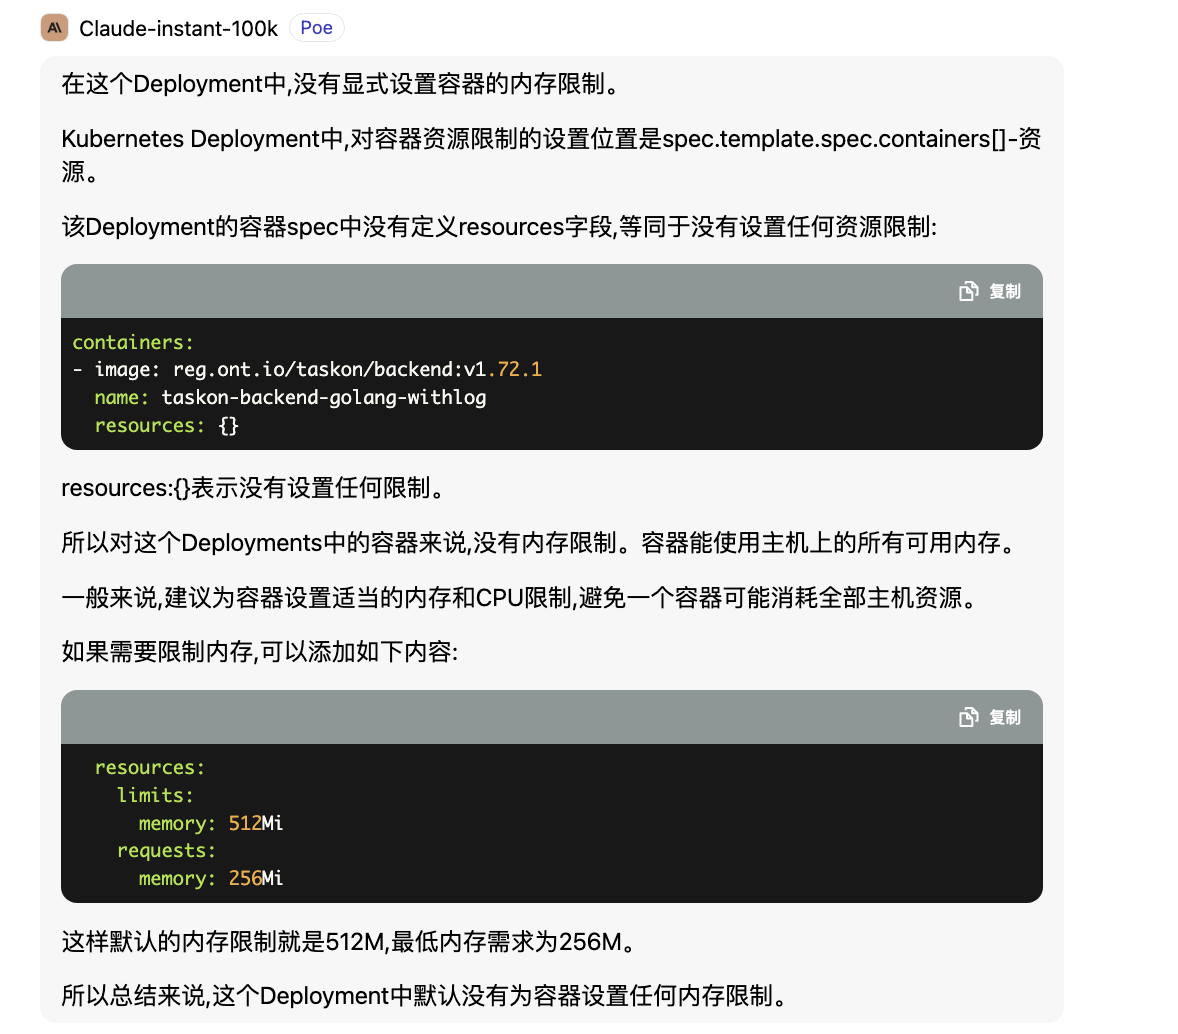Screen dimensions: 1178x1034
Task: Click the 'requests:' code line
Action: (166, 850)
